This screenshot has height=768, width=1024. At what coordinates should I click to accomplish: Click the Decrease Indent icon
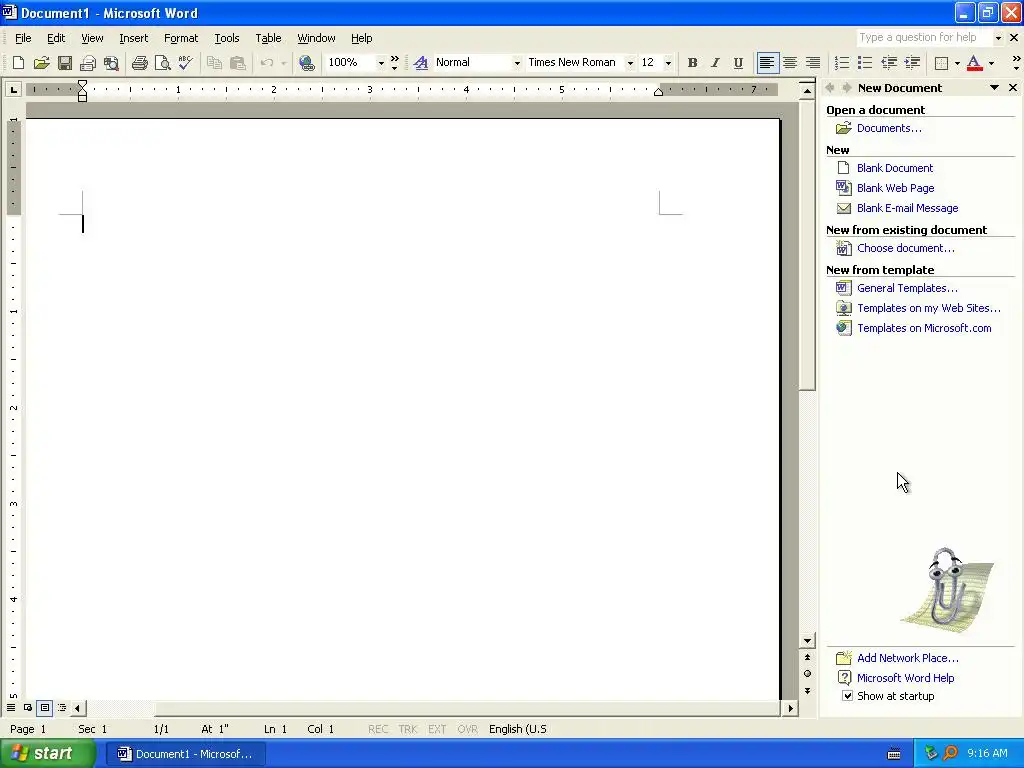pos(889,63)
